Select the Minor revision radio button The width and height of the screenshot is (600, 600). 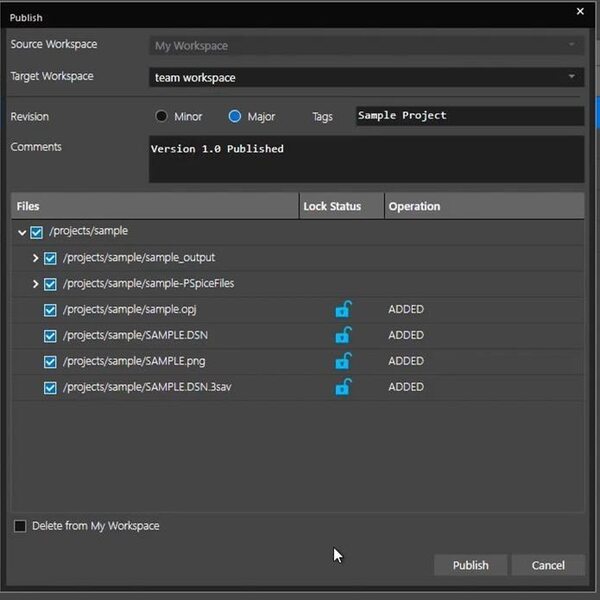(161, 116)
